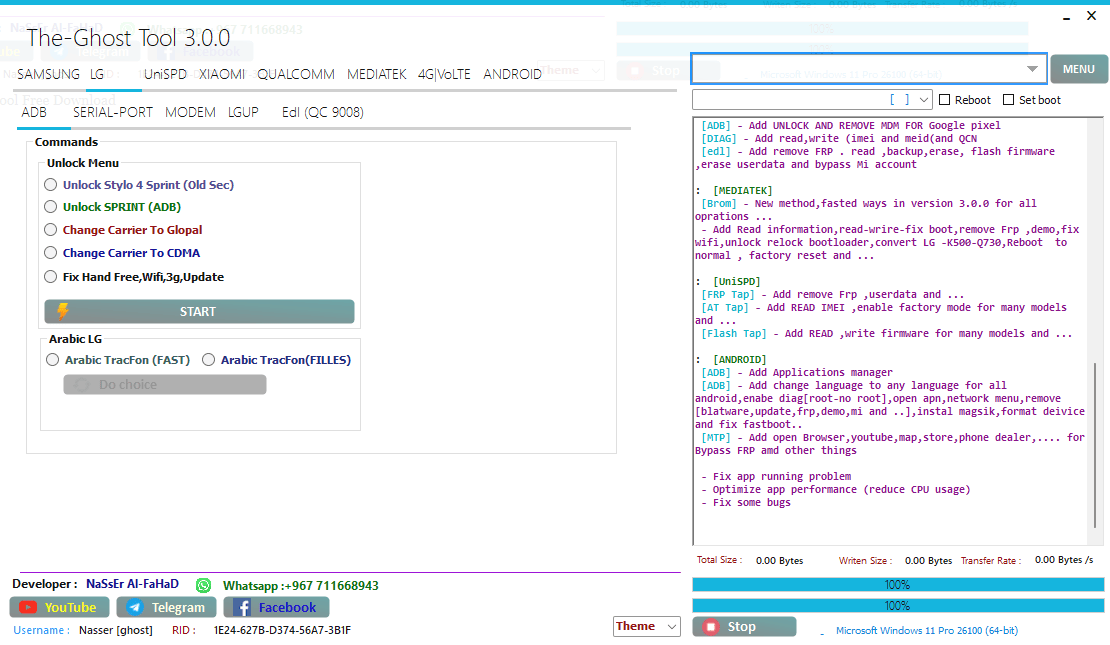Open the COM port dropdown

tap(924, 99)
